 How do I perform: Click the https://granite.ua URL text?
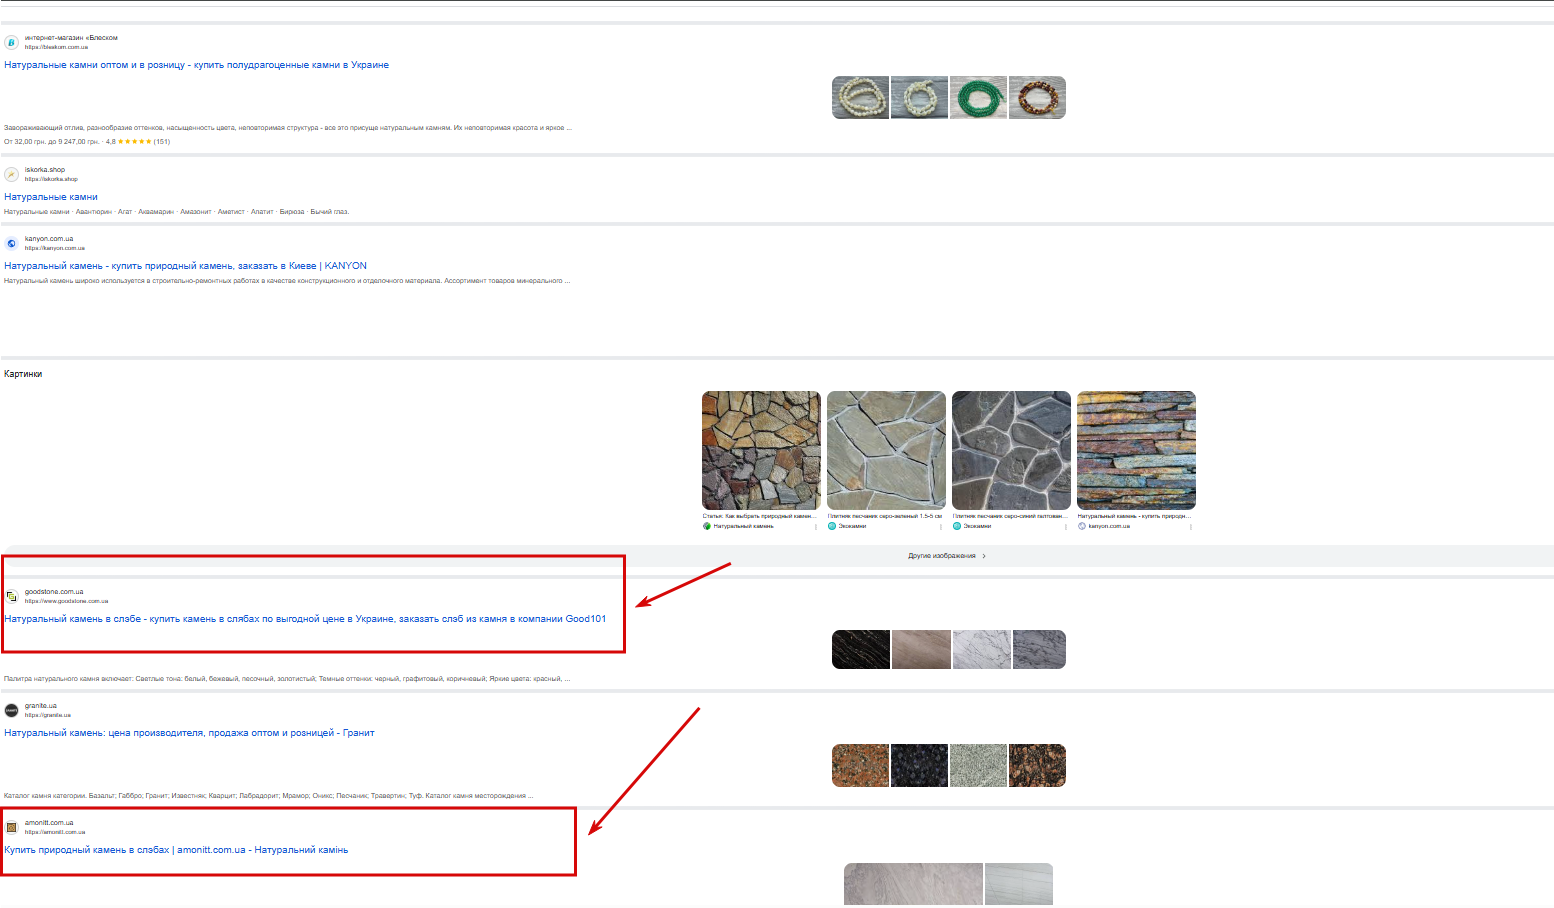48,715
